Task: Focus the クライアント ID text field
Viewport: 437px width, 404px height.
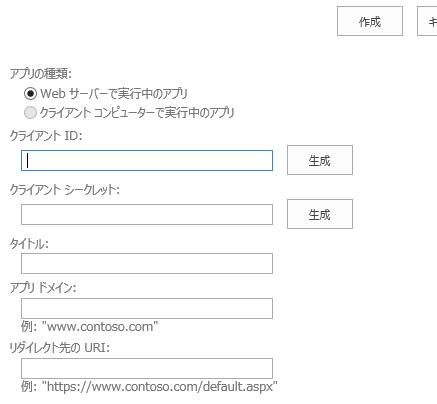Action: (147, 161)
